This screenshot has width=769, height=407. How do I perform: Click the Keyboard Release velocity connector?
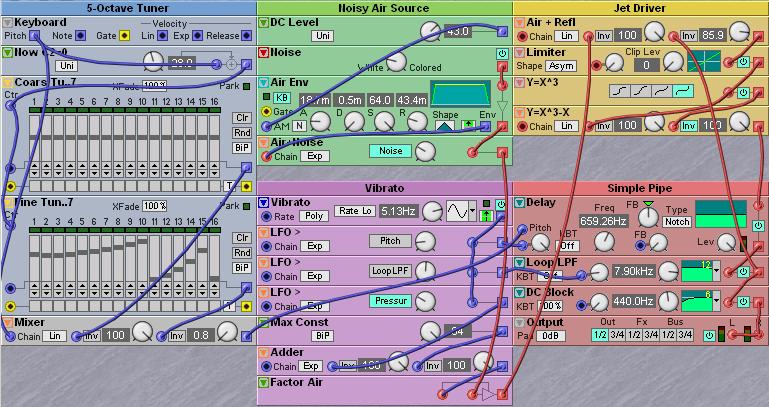pyautogui.click(x=247, y=35)
